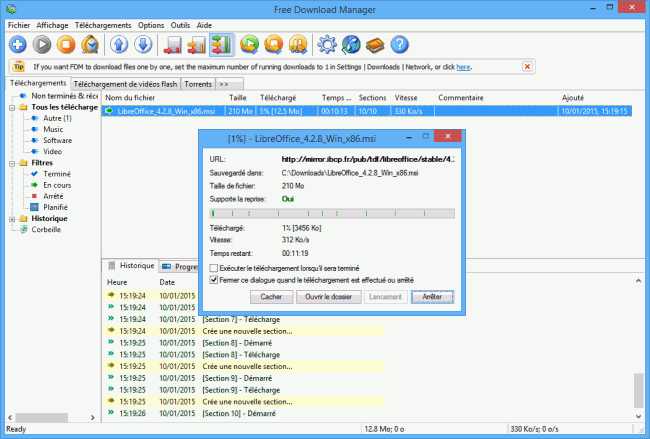Open the Affichage menu

[x=52, y=25]
